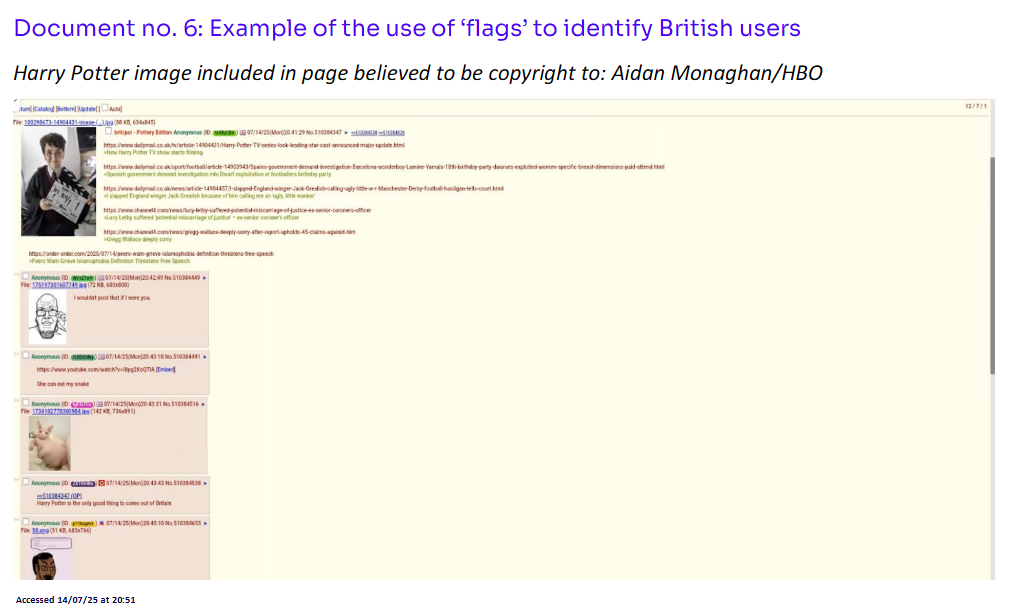The width and height of the screenshot is (1011, 614).
Task: Click the post number No.510384347
Action: 324,133
